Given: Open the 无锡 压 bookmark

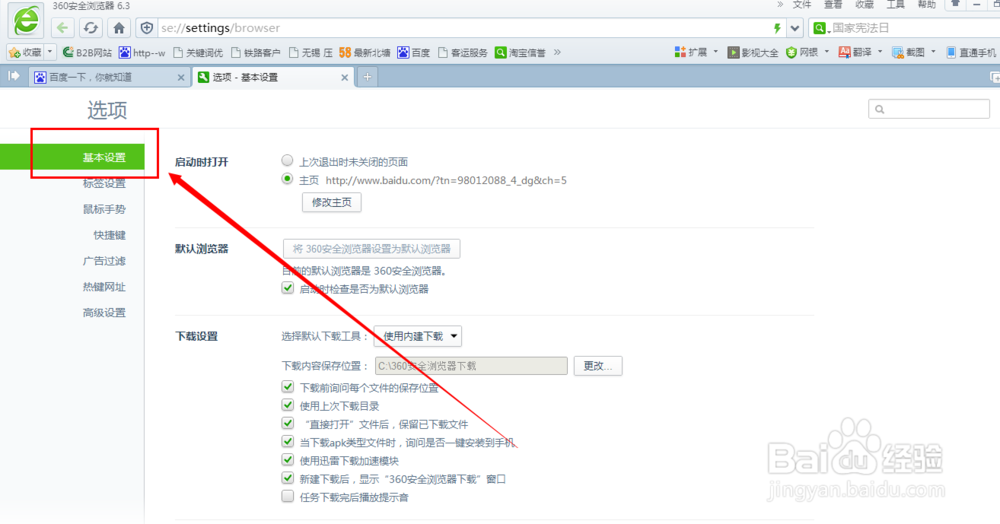Looking at the screenshot, I should [310, 52].
